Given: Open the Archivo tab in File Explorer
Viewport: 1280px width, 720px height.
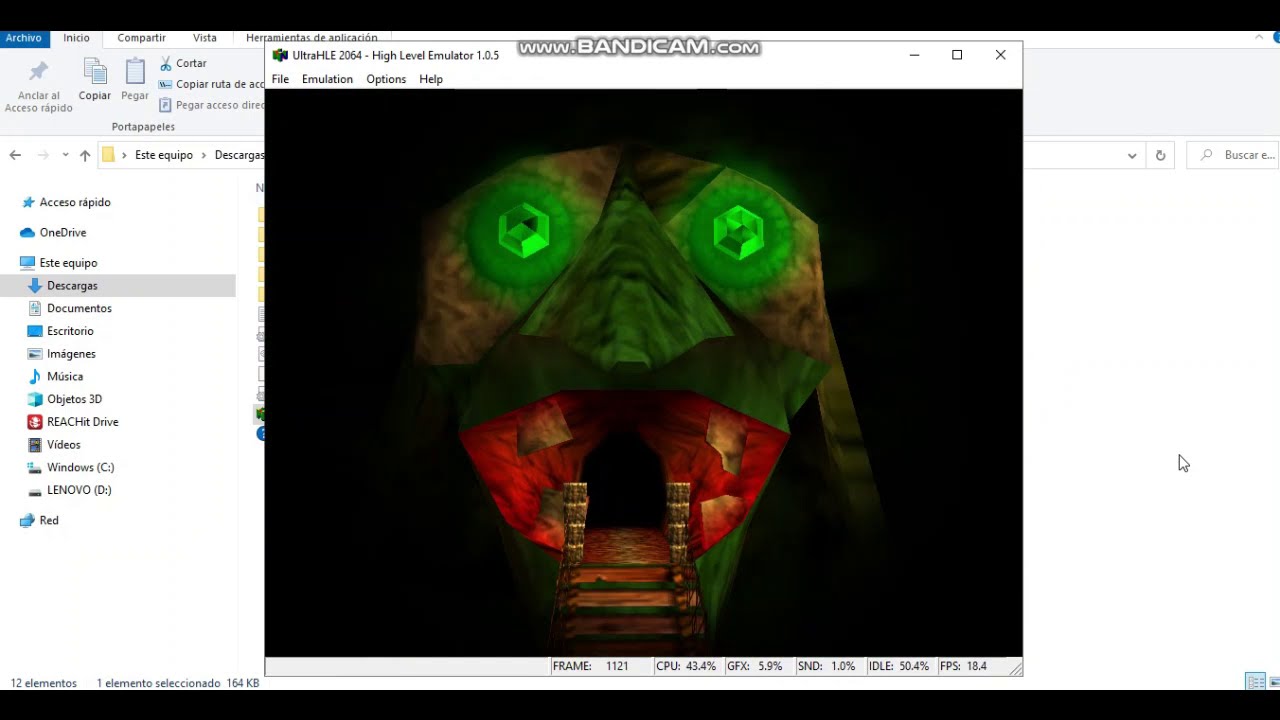Looking at the screenshot, I should [23, 38].
